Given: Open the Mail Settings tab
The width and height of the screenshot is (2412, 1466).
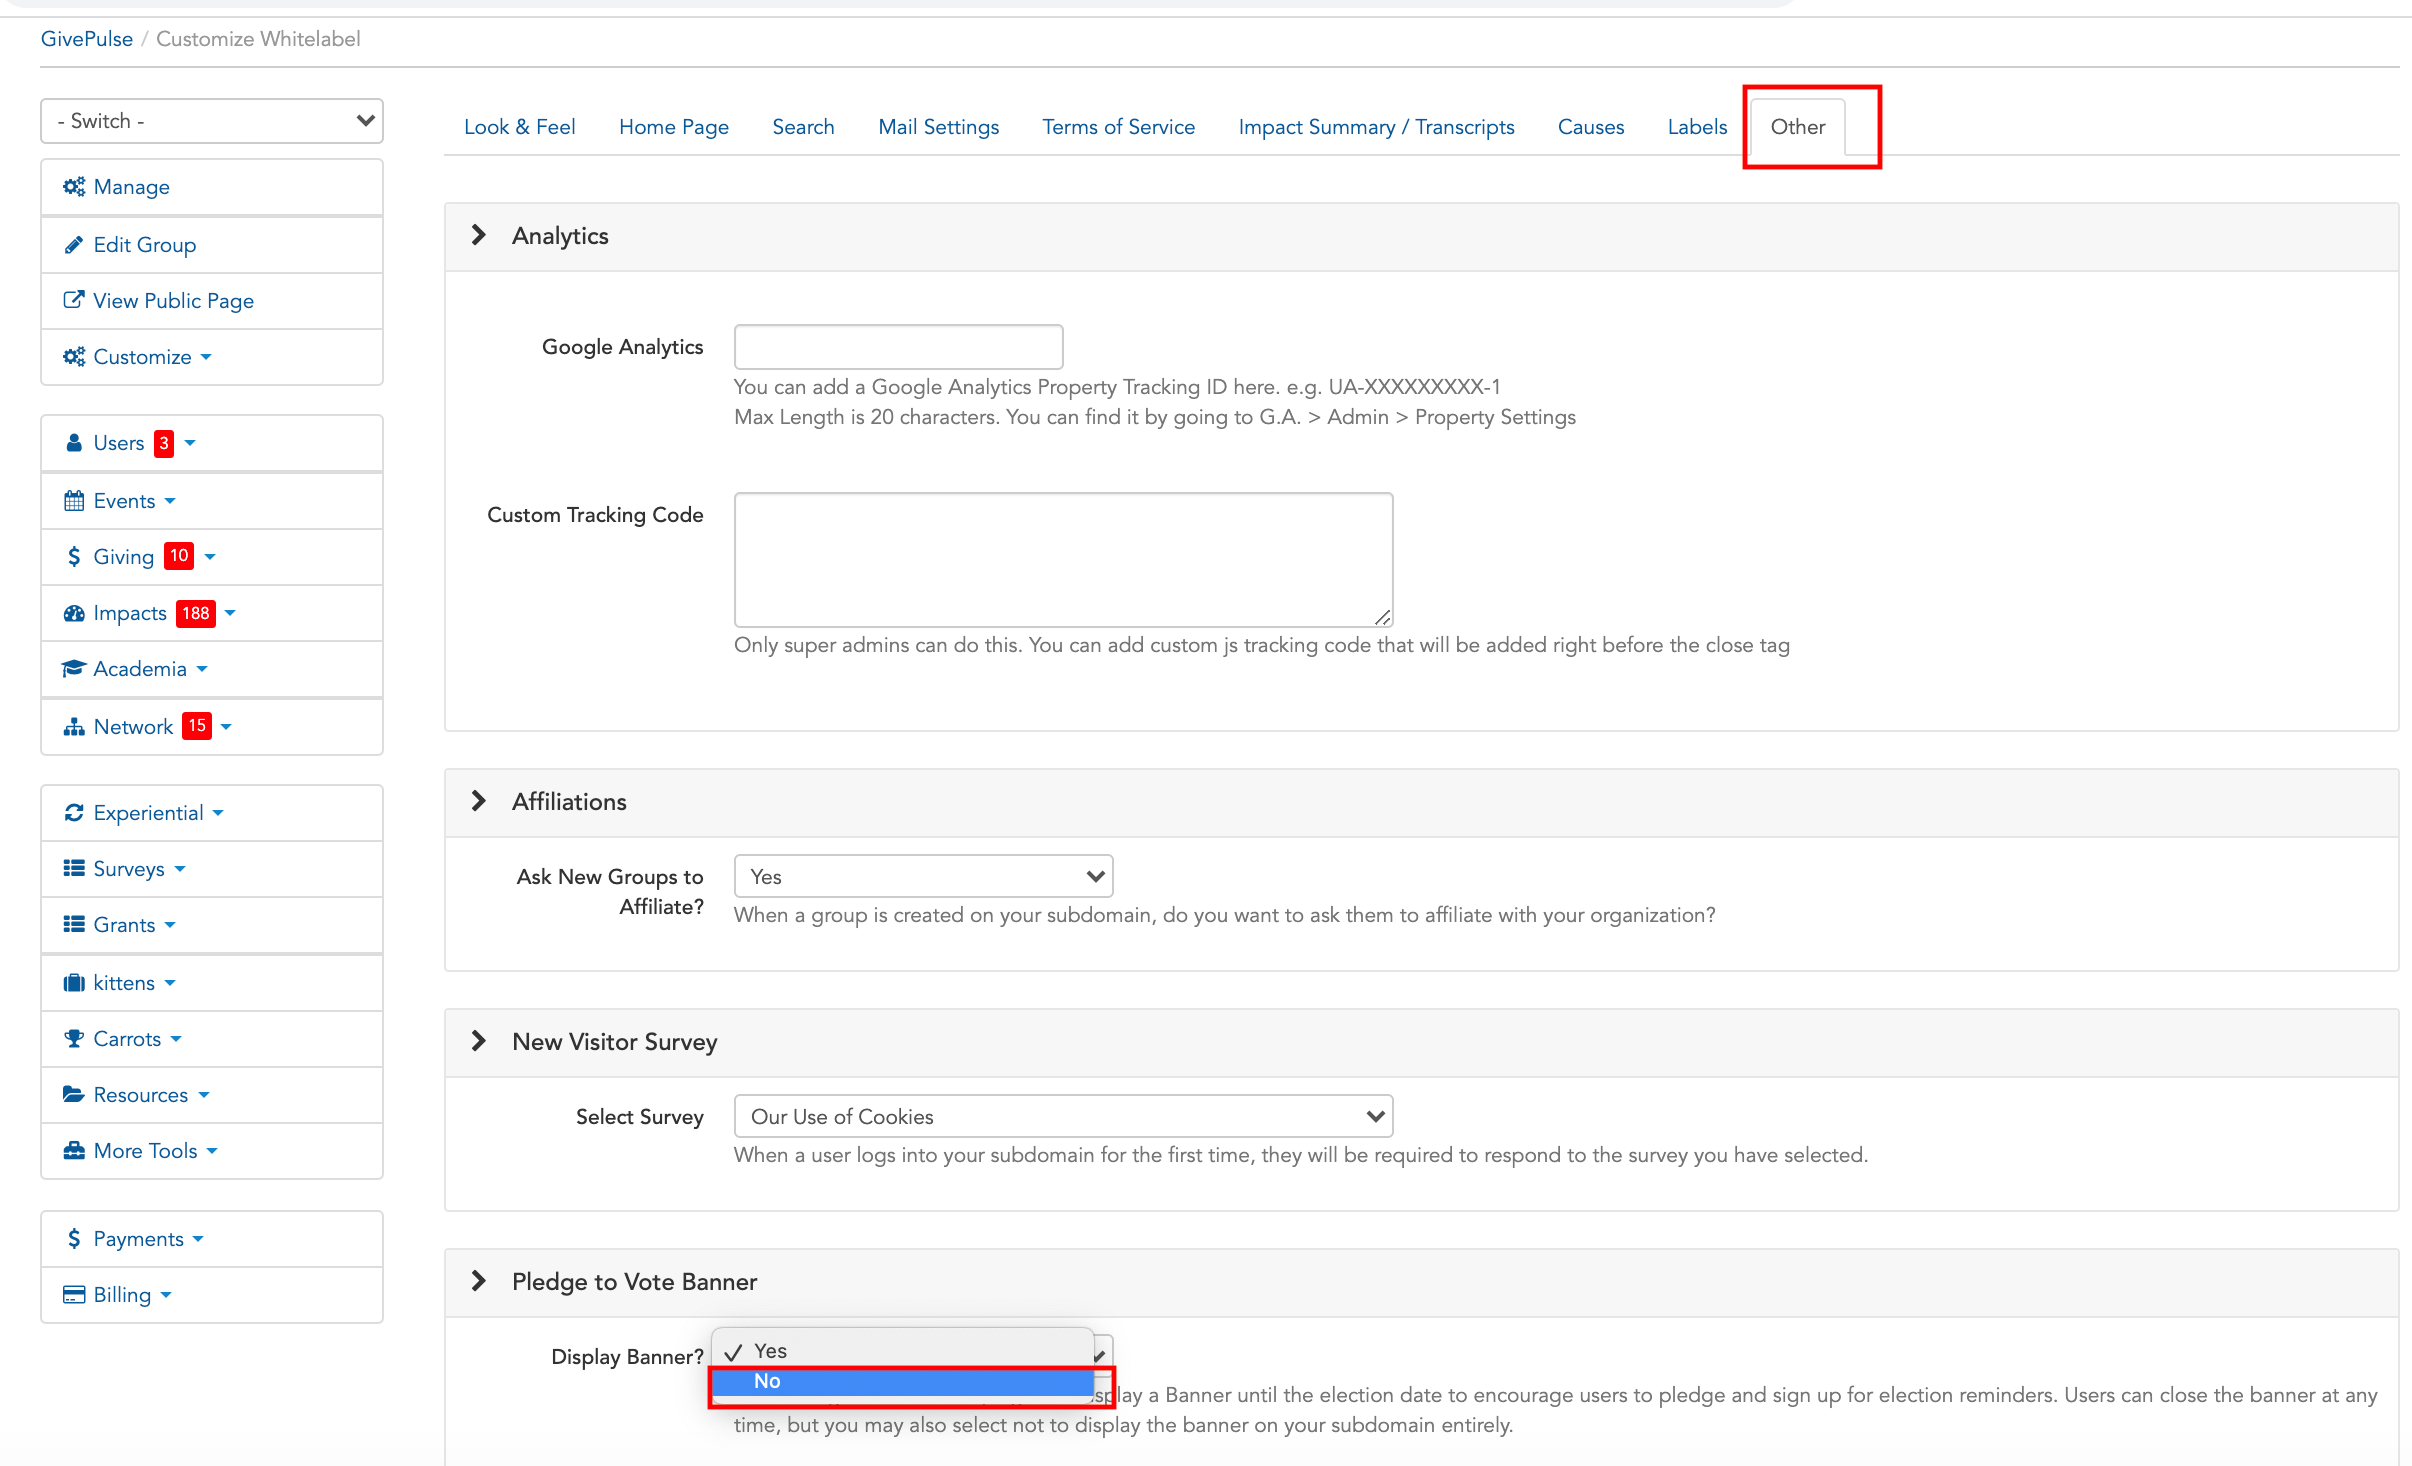Looking at the screenshot, I should pyautogui.click(x=939, y=127).
